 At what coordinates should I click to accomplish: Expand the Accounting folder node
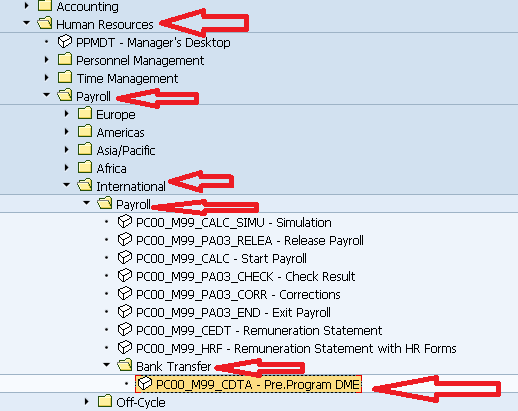click(x=26, y=5)
